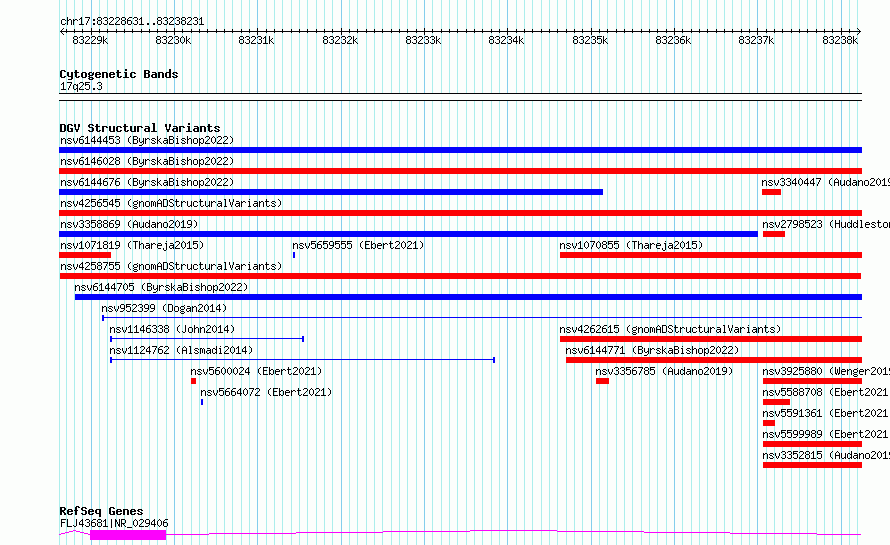Select the red nsv6144771 variant bar
The image size is (890, 545).
[714, 360]
